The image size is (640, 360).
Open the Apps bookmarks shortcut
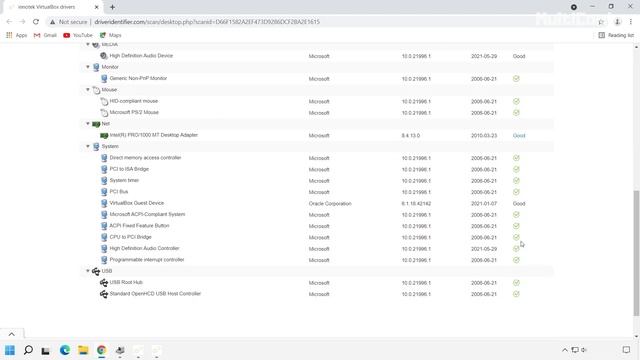coord(16,36)
